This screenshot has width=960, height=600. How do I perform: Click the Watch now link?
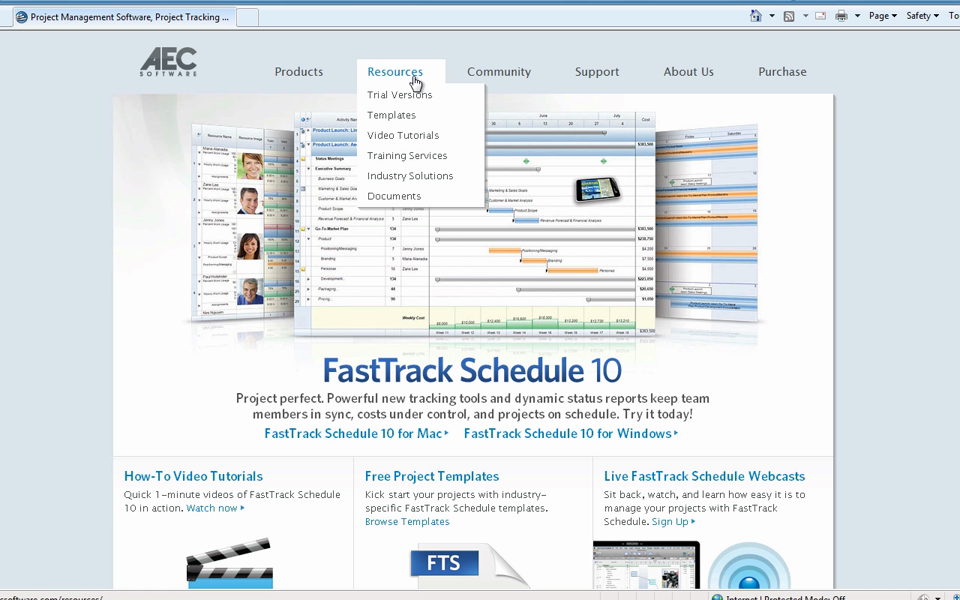click(x=215, y=508)
